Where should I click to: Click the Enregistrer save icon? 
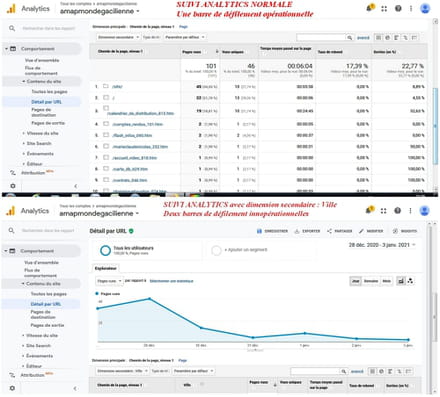(259, 231)
